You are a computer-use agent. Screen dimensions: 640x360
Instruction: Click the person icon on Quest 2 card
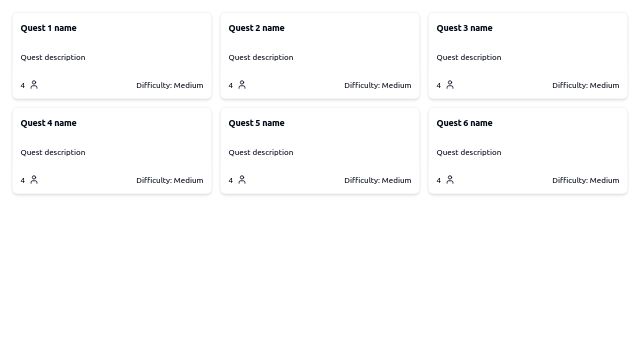click(242, 85)
